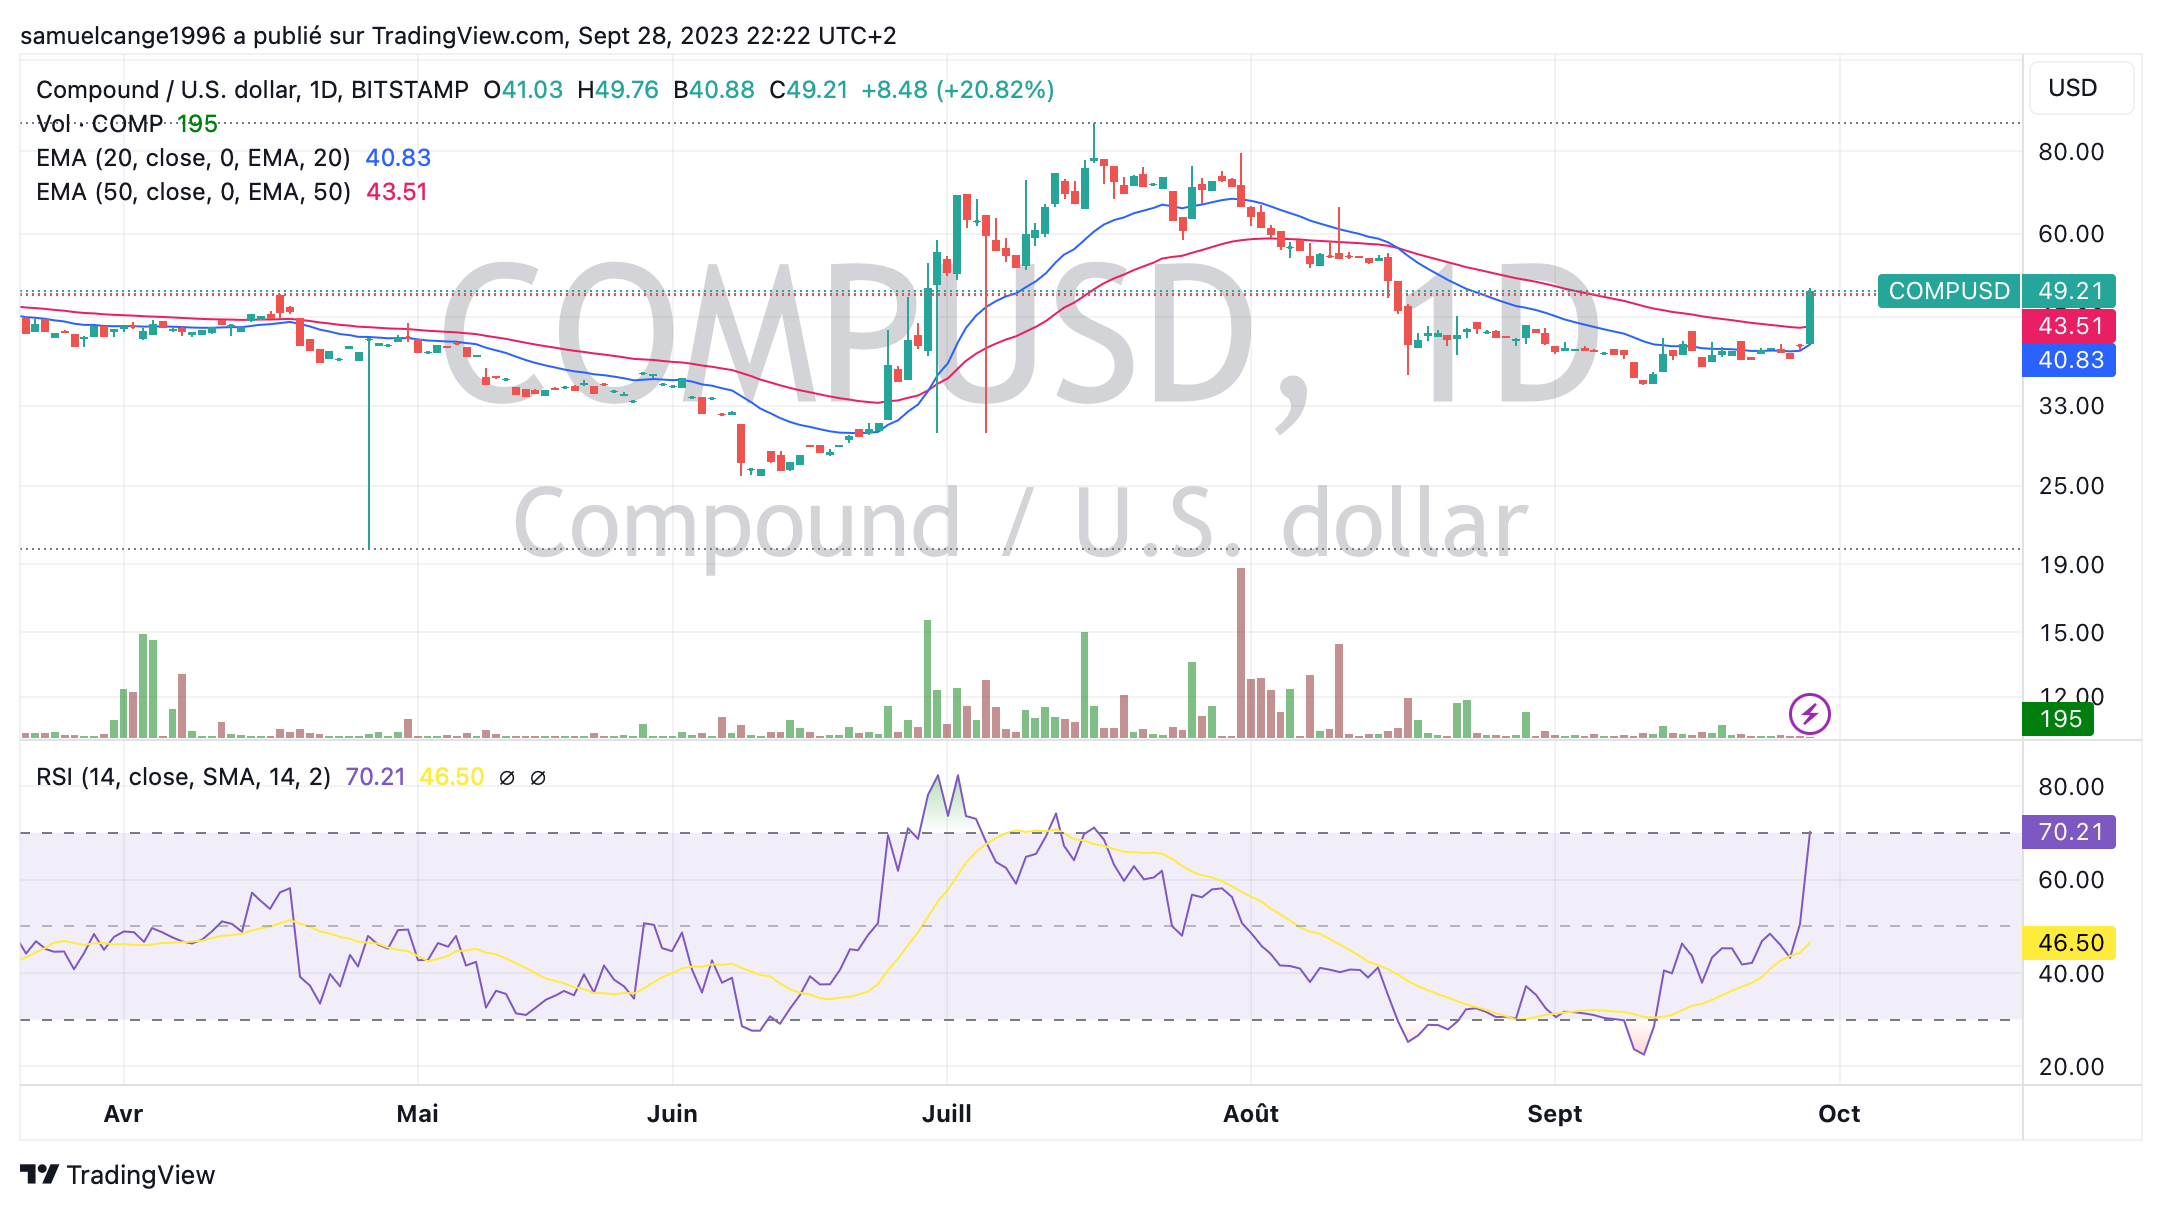Click the second ∅ symbol in RSI legend
2162x1210 pixels.
(538, 777)
